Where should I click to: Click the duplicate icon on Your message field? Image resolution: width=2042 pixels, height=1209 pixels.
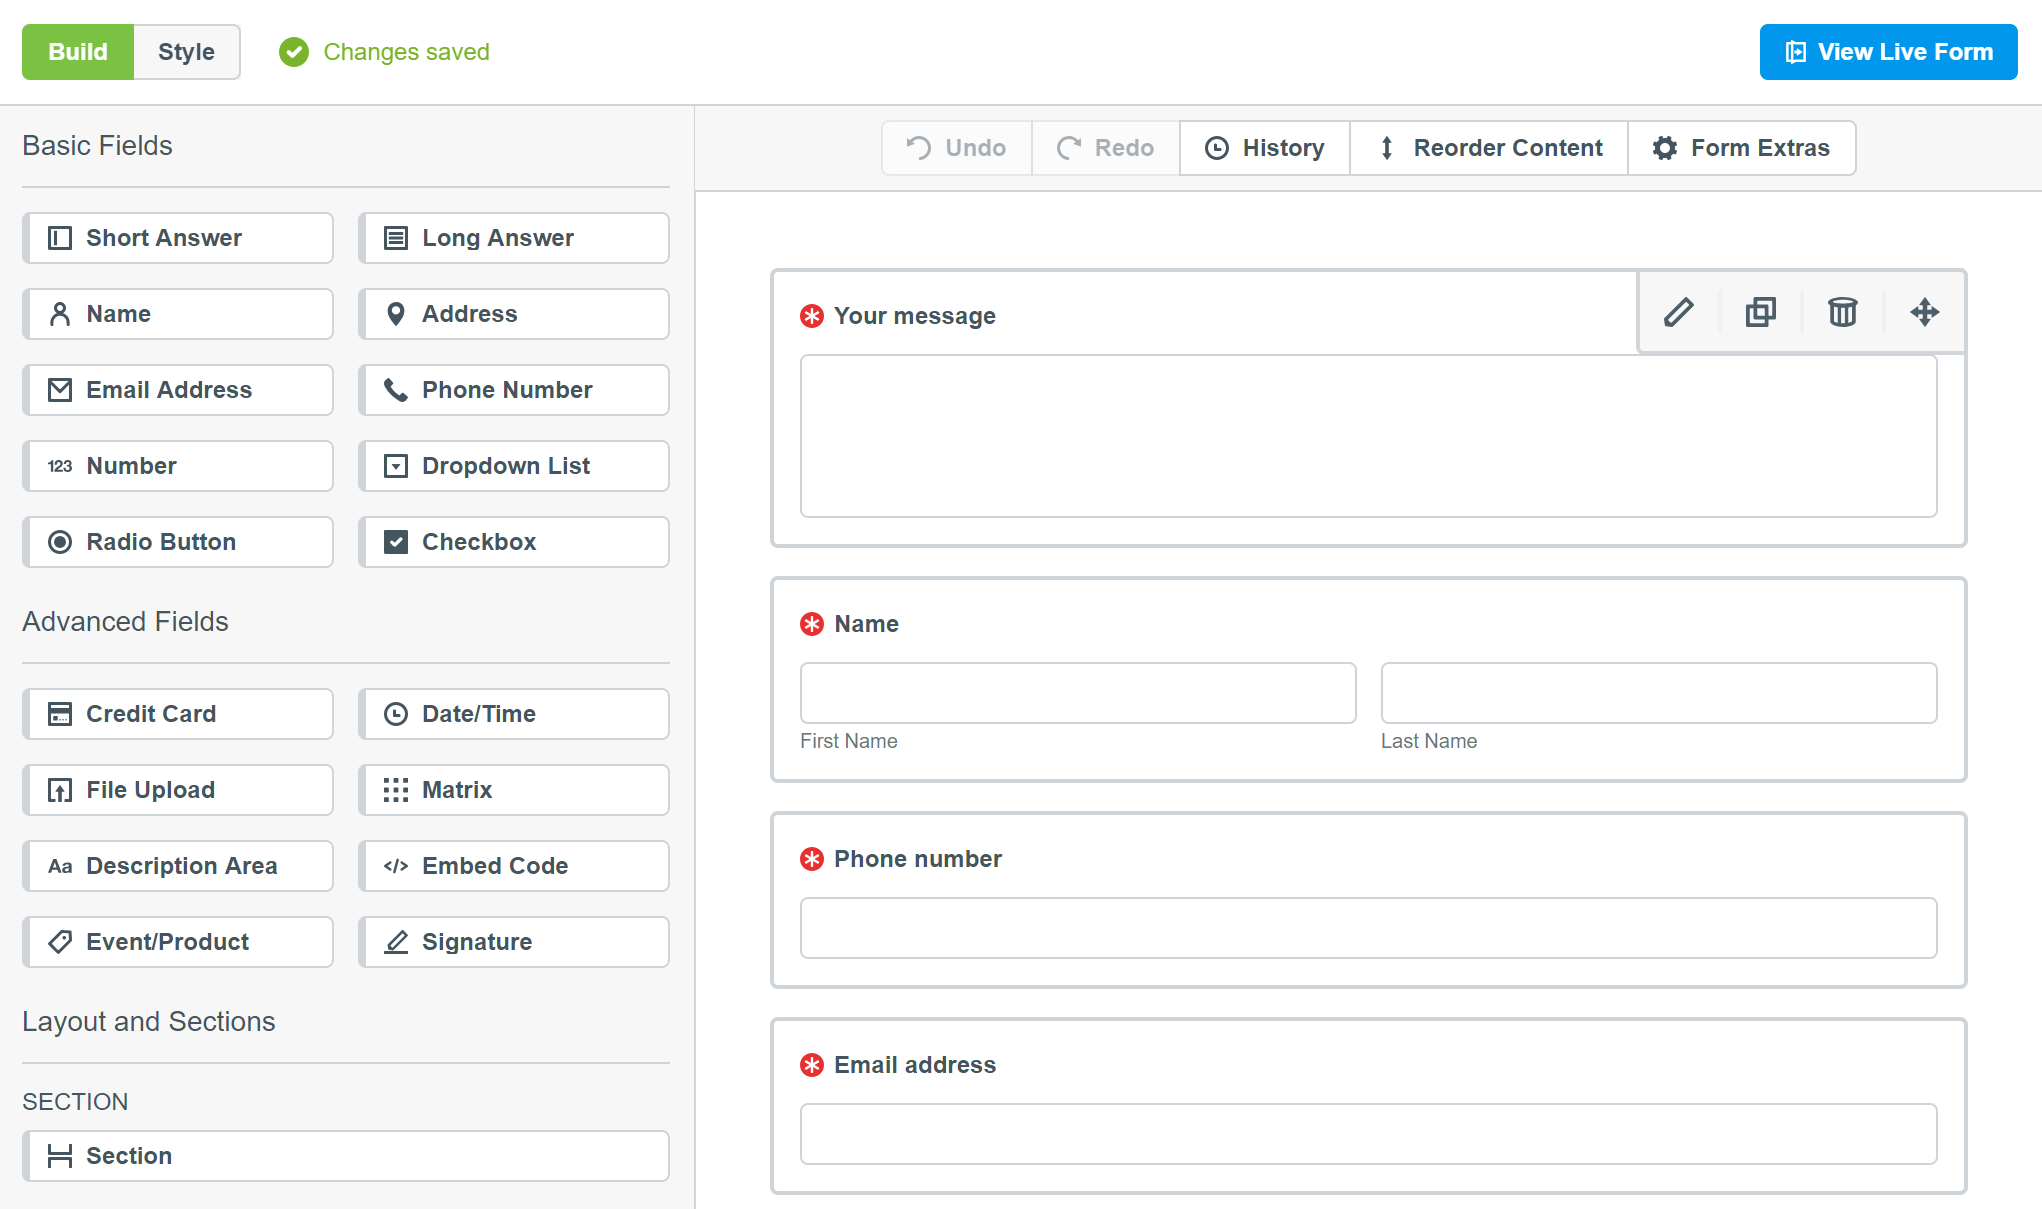point(1759,312)
